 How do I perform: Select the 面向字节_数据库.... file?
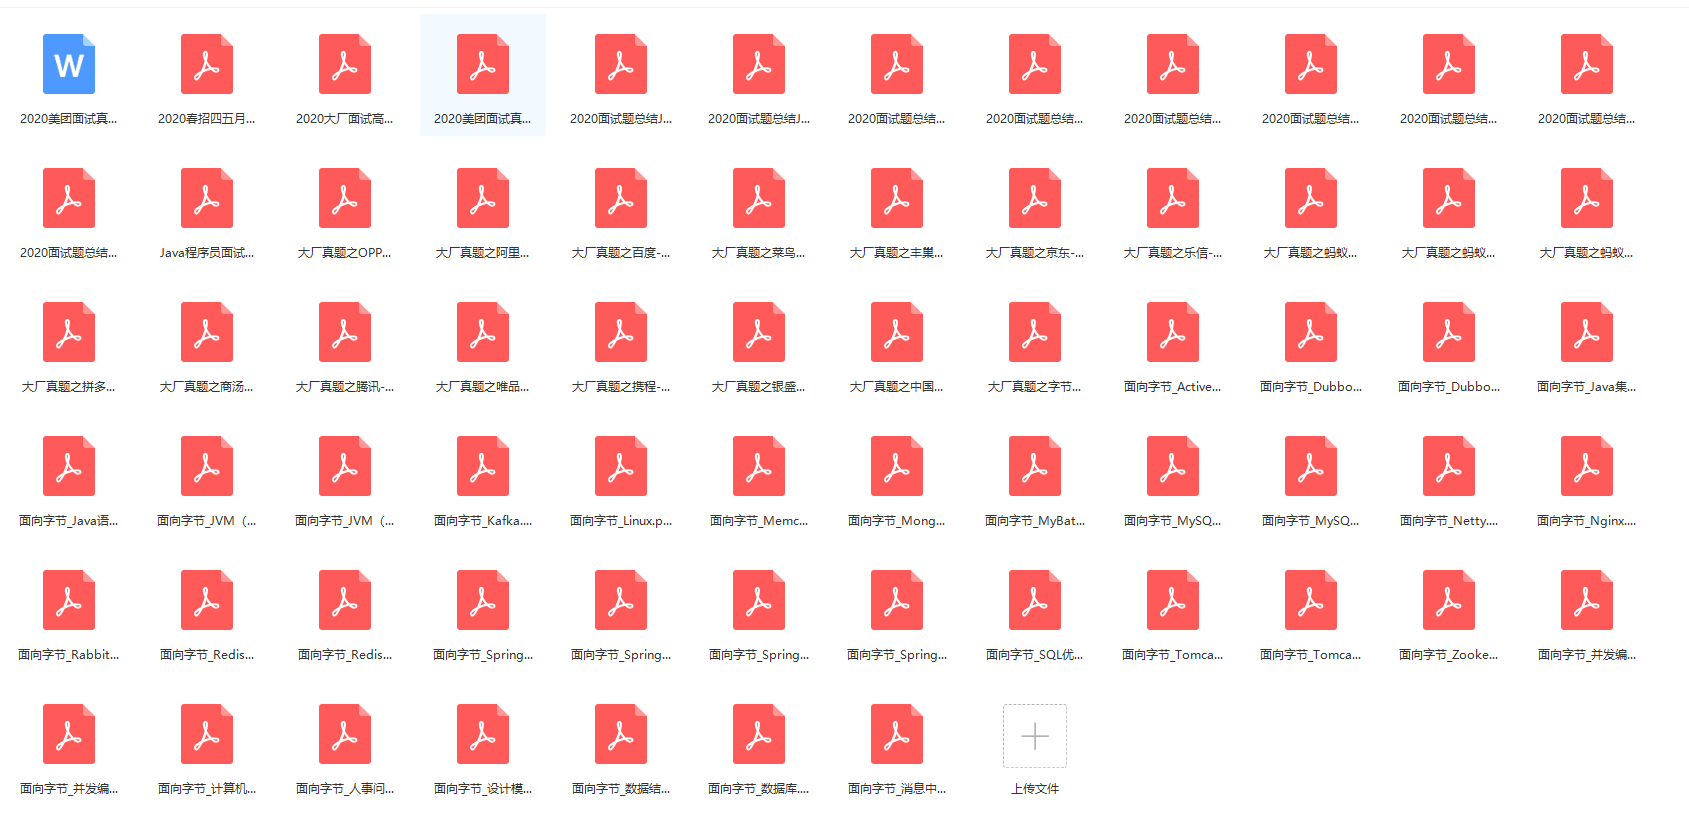[x=759, y=734]
